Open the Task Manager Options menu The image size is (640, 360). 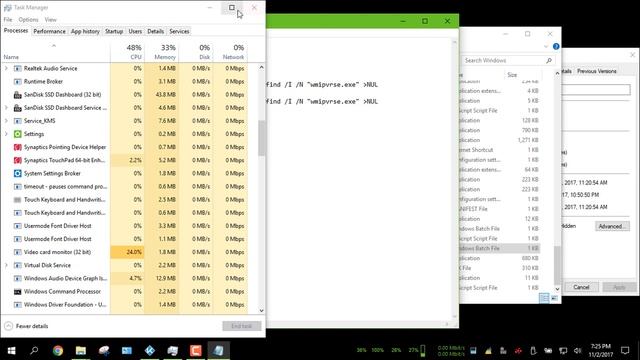28,20
